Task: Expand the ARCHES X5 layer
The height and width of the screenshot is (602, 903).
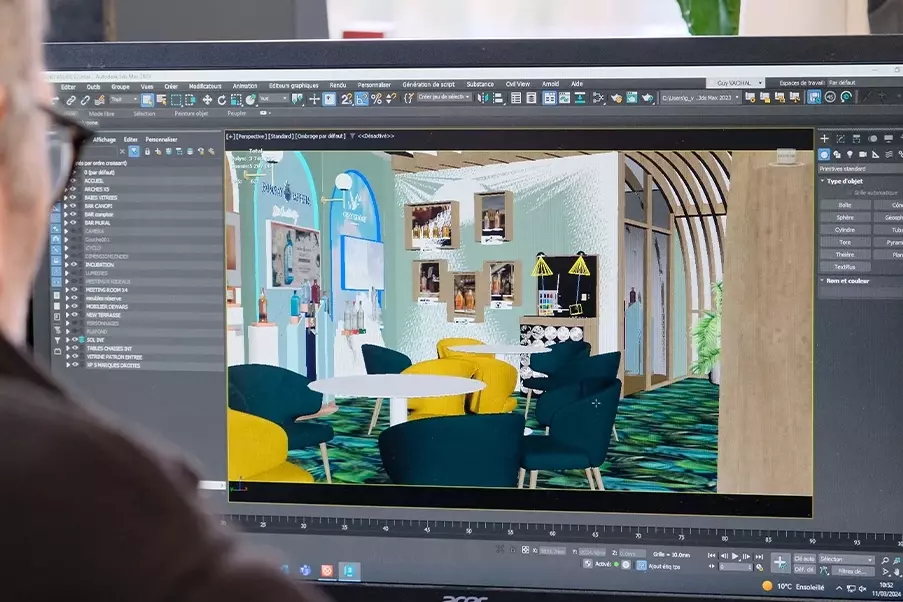Action: pos(66,189)
